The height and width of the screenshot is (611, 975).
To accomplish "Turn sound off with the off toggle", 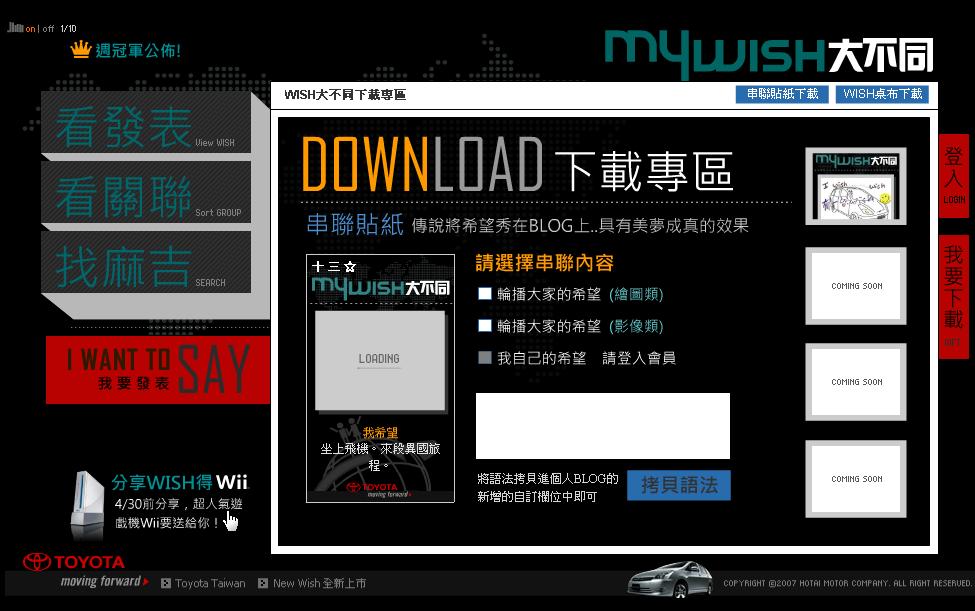I will 48,29.
